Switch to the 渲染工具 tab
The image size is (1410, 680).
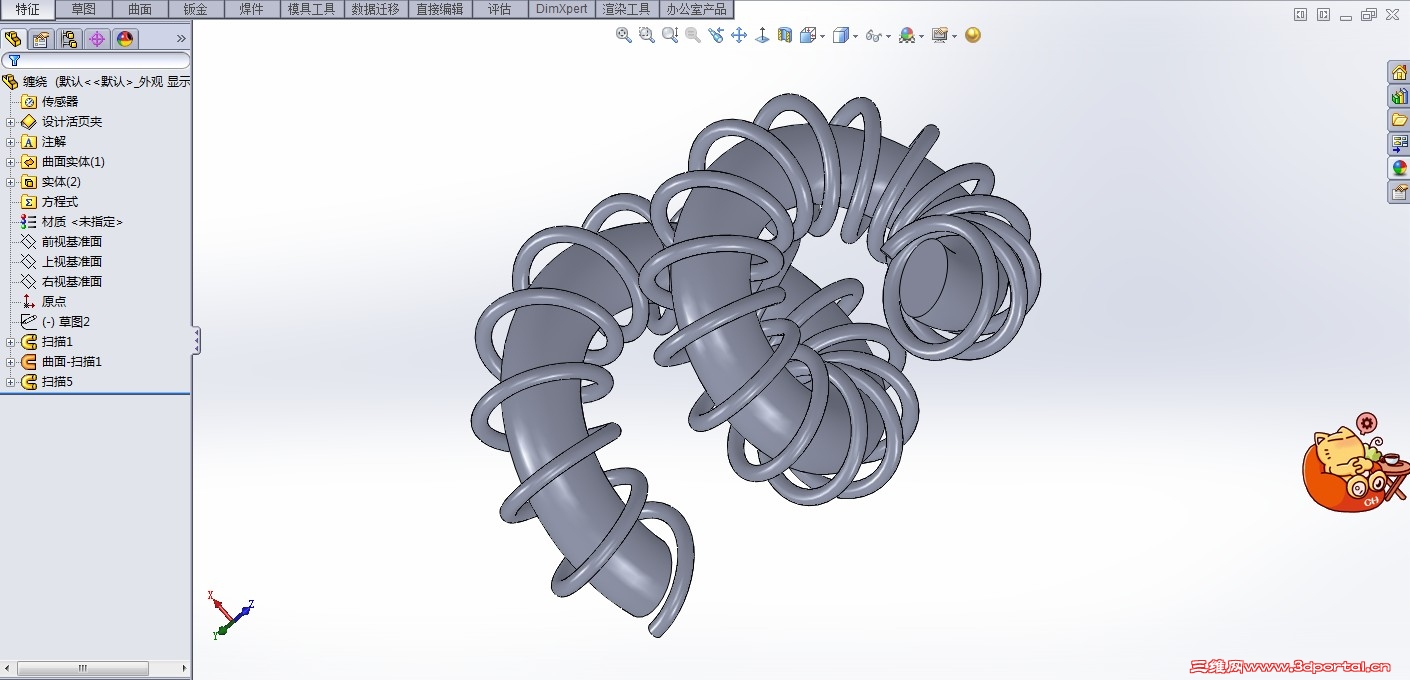[x=627, y=9]
